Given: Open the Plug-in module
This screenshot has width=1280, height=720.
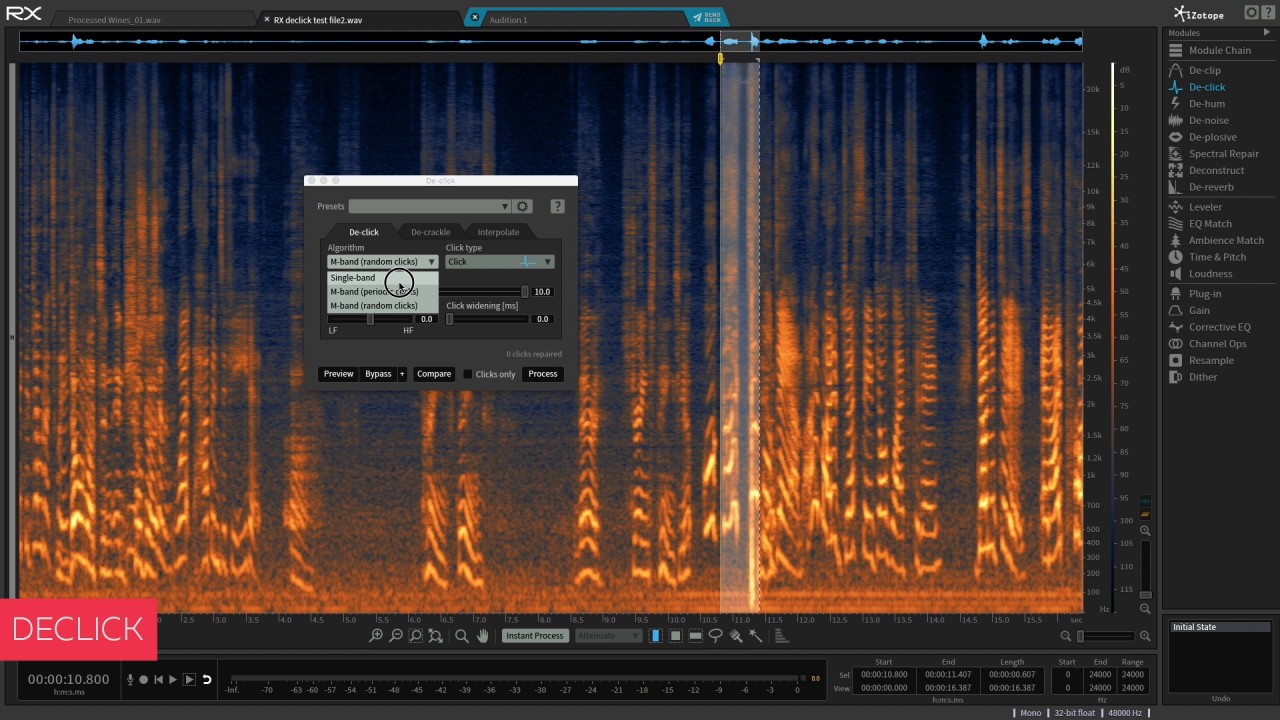Looking at the screenshot, I should tap(1204, 294).
